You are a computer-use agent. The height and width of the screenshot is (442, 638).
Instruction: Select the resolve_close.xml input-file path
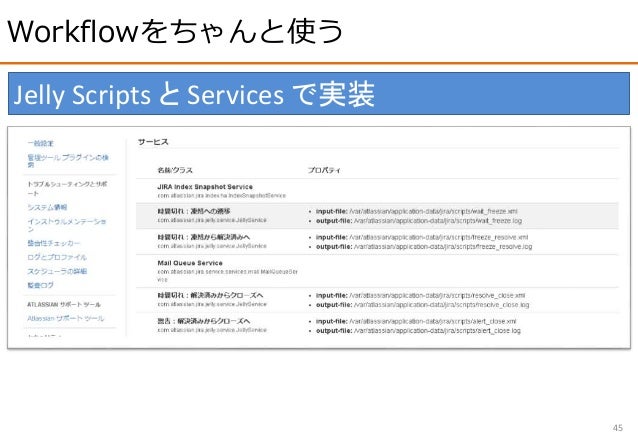click(x=437, y=295)
